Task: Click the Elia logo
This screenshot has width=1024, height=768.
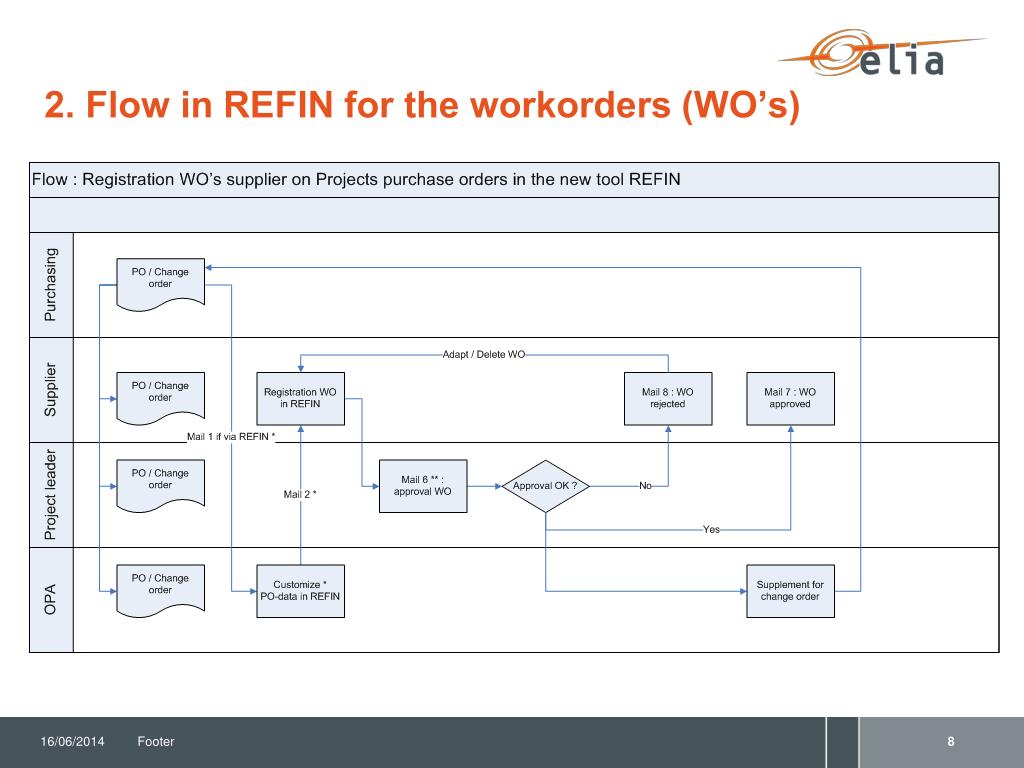Action: coord(882,52)
